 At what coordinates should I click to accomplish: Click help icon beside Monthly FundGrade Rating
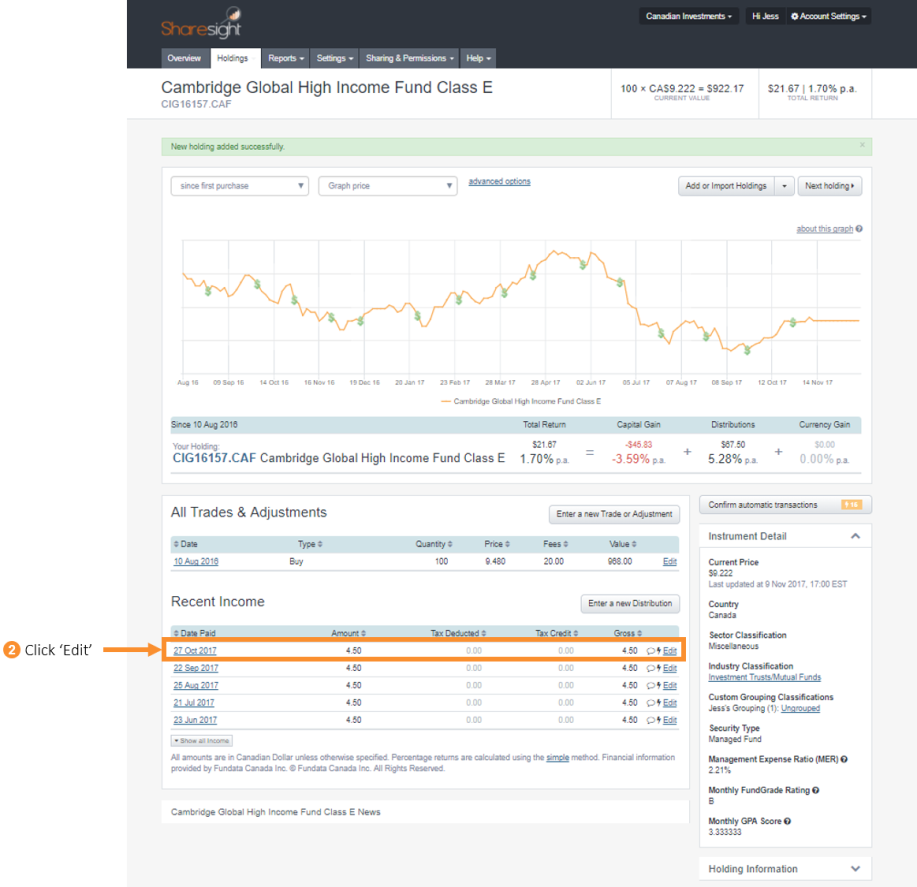coord(816,790)
